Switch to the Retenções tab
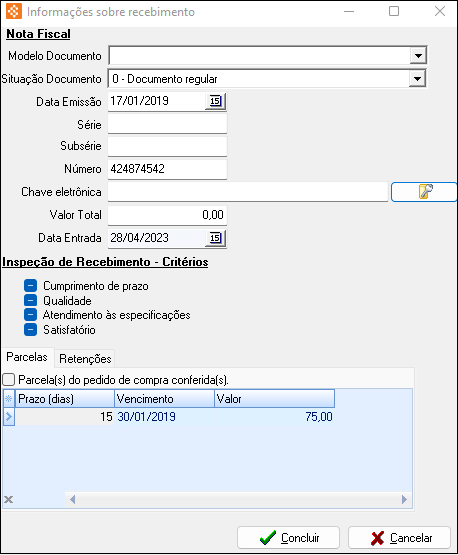The image size is (458, 555). (x=85, y=359)
